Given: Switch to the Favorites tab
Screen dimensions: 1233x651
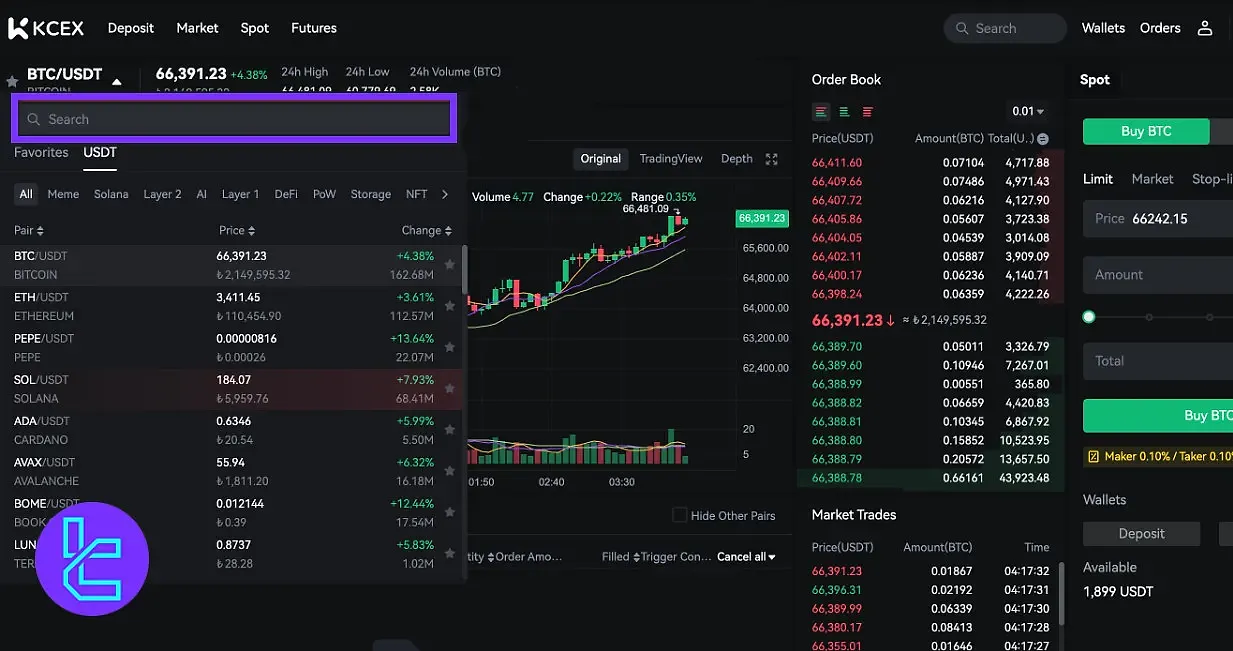Looking at the screenshot, I should [41, 152].
